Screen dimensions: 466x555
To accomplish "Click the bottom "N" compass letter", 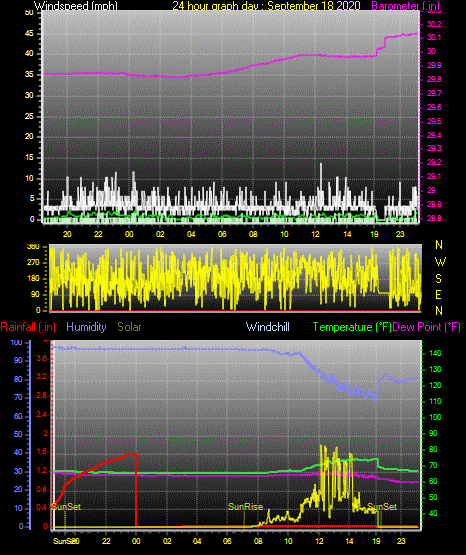I will point(439,311).
